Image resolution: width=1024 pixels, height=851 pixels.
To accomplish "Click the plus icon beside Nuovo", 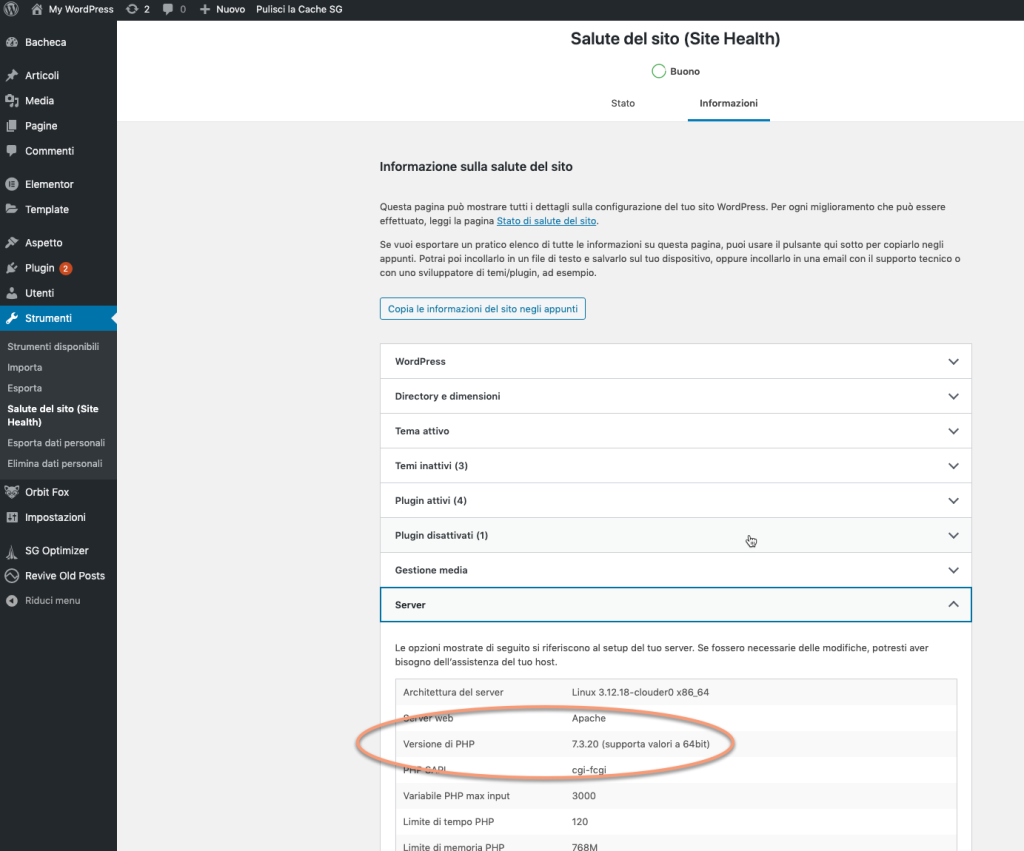I will pos(204,9).
